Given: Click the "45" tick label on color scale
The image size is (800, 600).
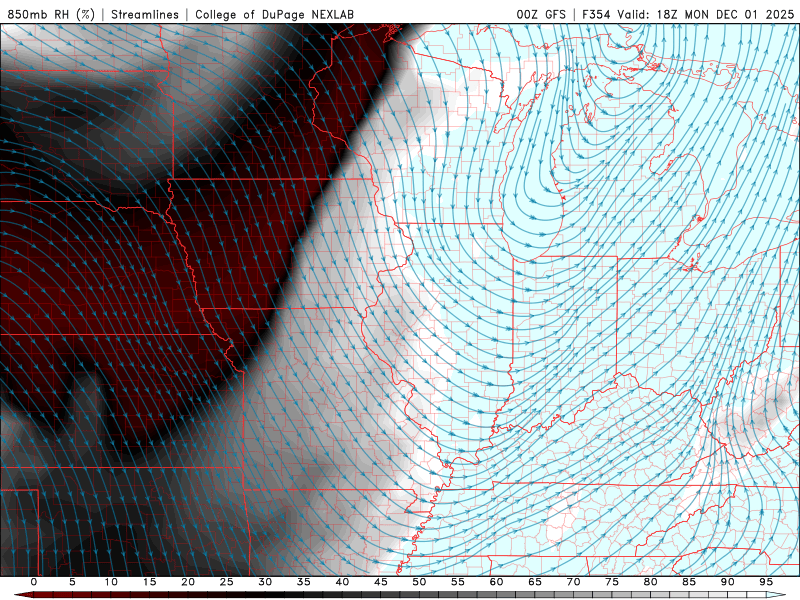Looking at the screenshot, I should pos(381,582).
